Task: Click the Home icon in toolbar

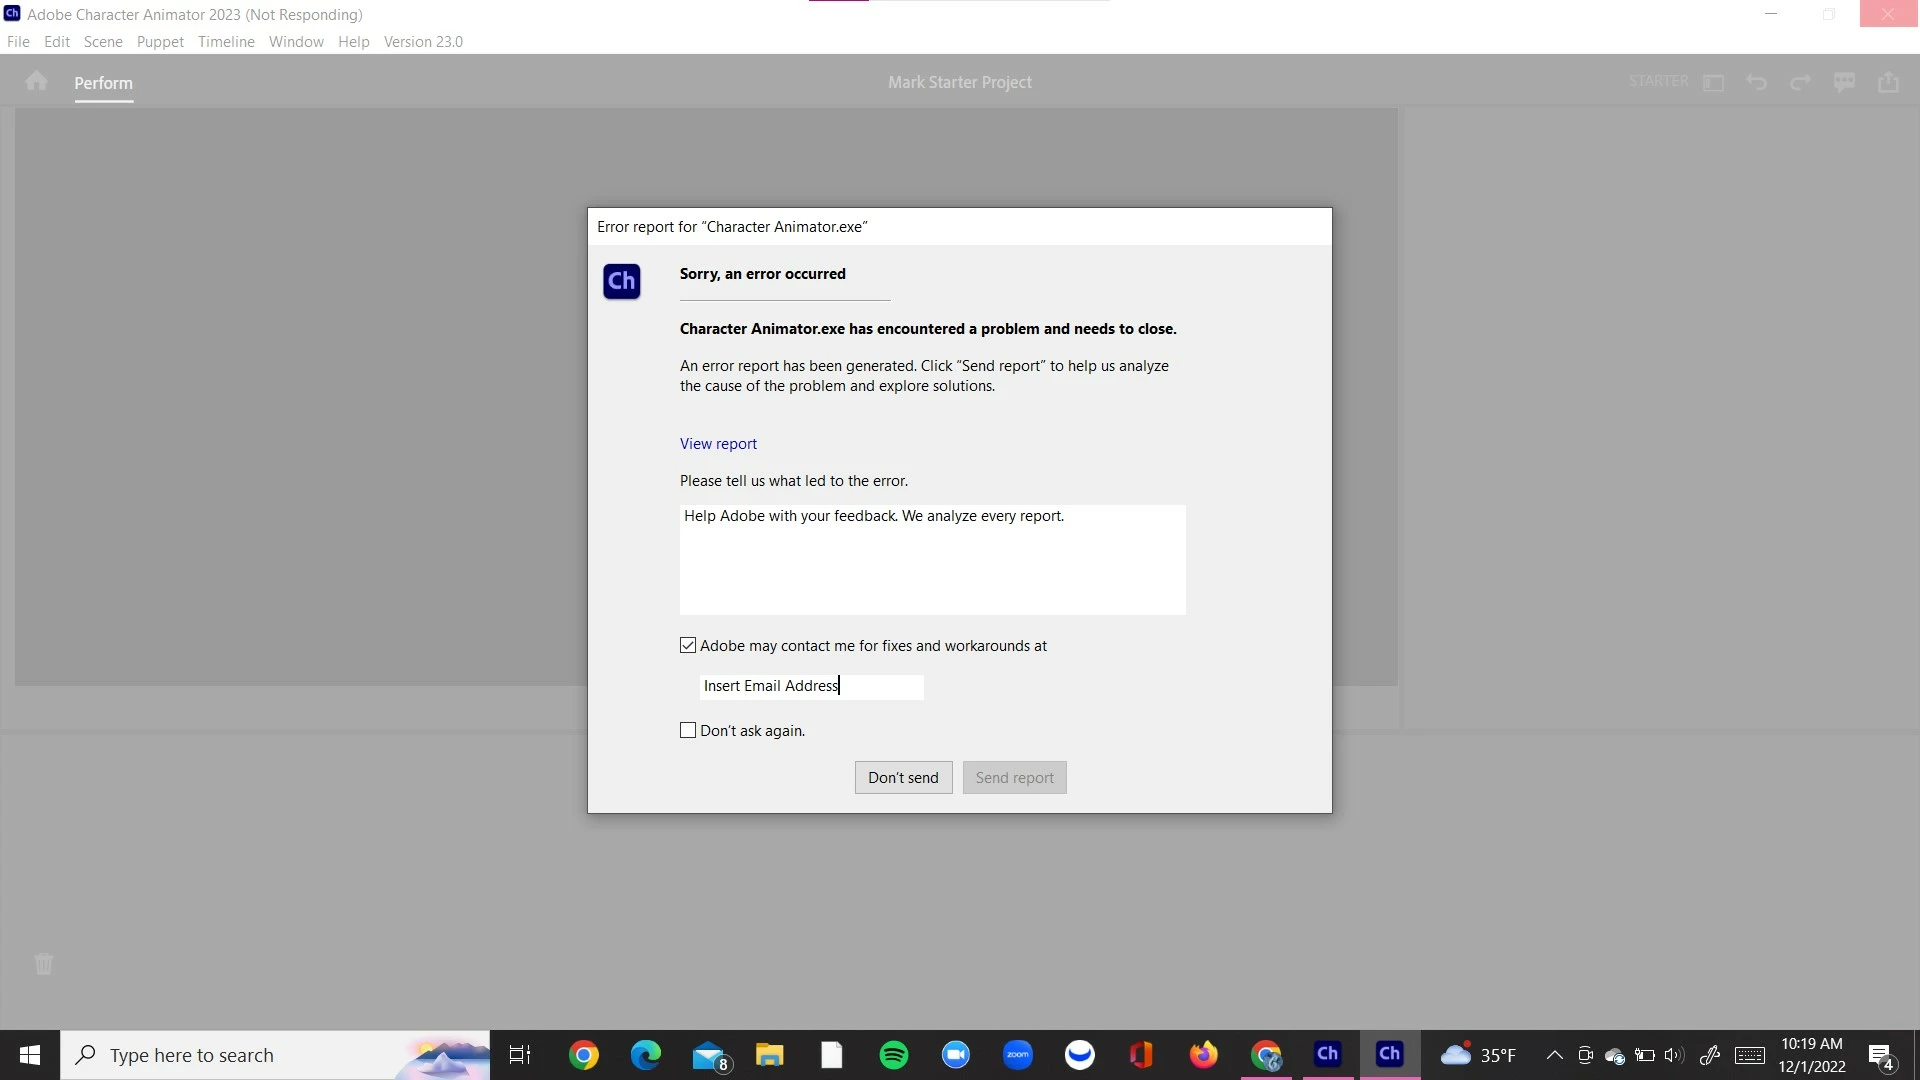Action: 36,81
